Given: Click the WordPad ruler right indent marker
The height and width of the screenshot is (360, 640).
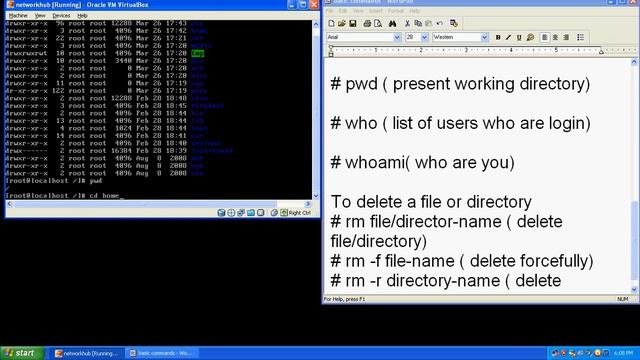Looking at the screenshot, I should coord(601,52).
